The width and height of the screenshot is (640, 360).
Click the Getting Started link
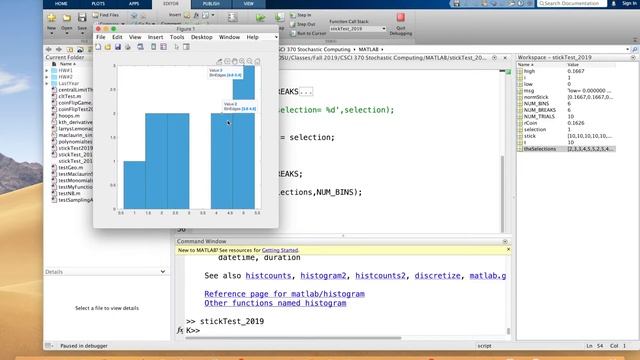pos(280,250)
